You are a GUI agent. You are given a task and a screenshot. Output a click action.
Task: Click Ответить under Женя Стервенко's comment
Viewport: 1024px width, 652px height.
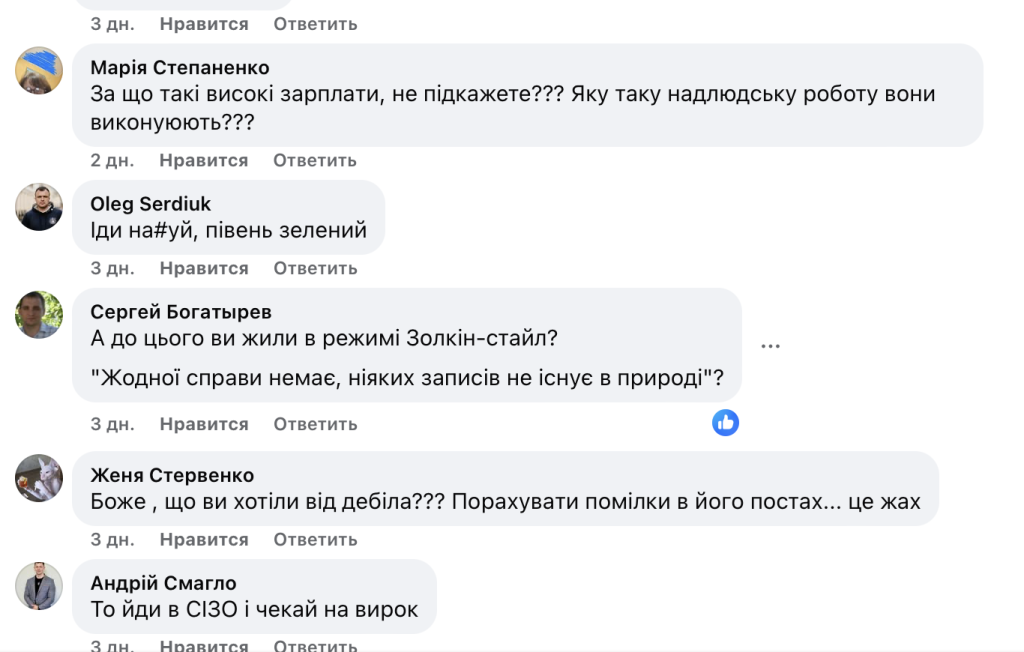pos(315,538)
